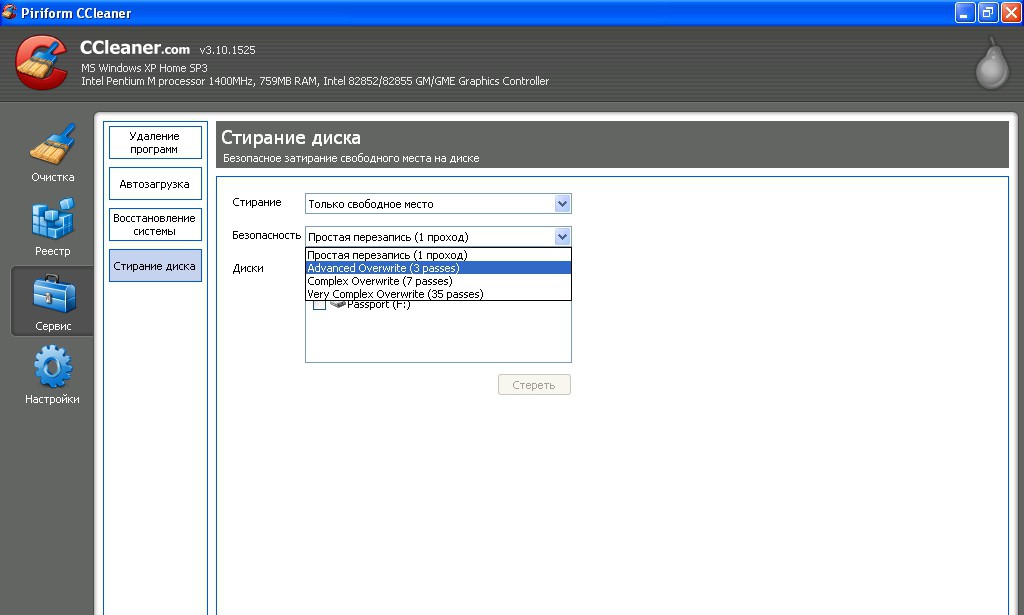Click the Безопасность label

pos(266,235)
